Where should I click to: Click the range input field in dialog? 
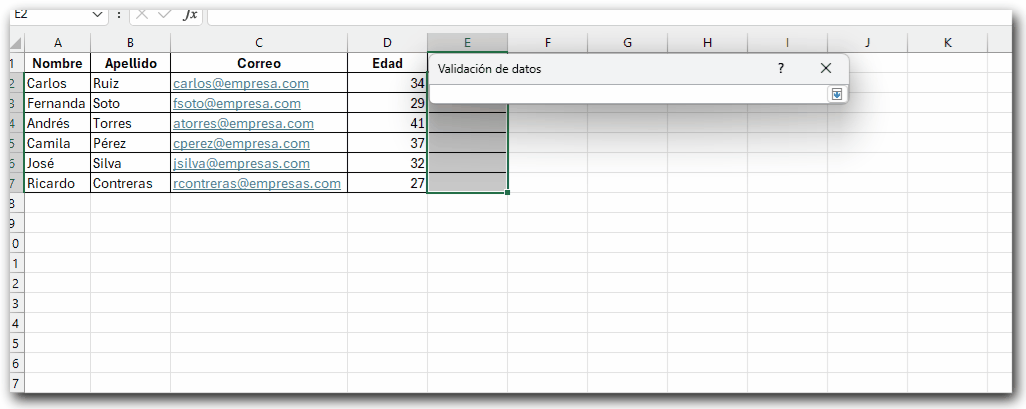pos(629,95)
